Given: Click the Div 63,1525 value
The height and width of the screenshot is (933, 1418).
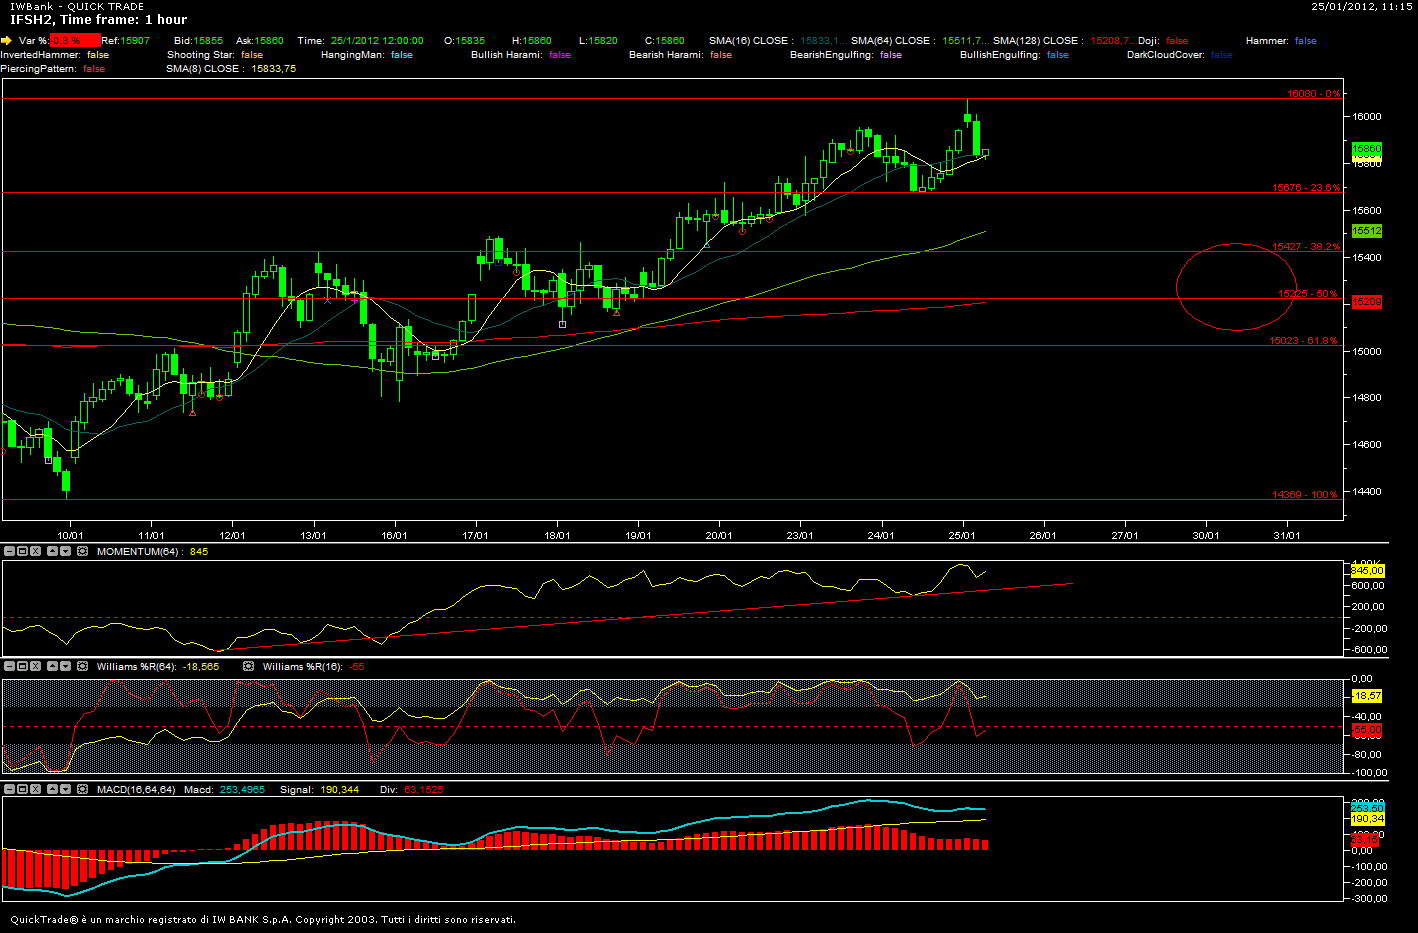Looking at the screenshot, I should click(424, 790).
